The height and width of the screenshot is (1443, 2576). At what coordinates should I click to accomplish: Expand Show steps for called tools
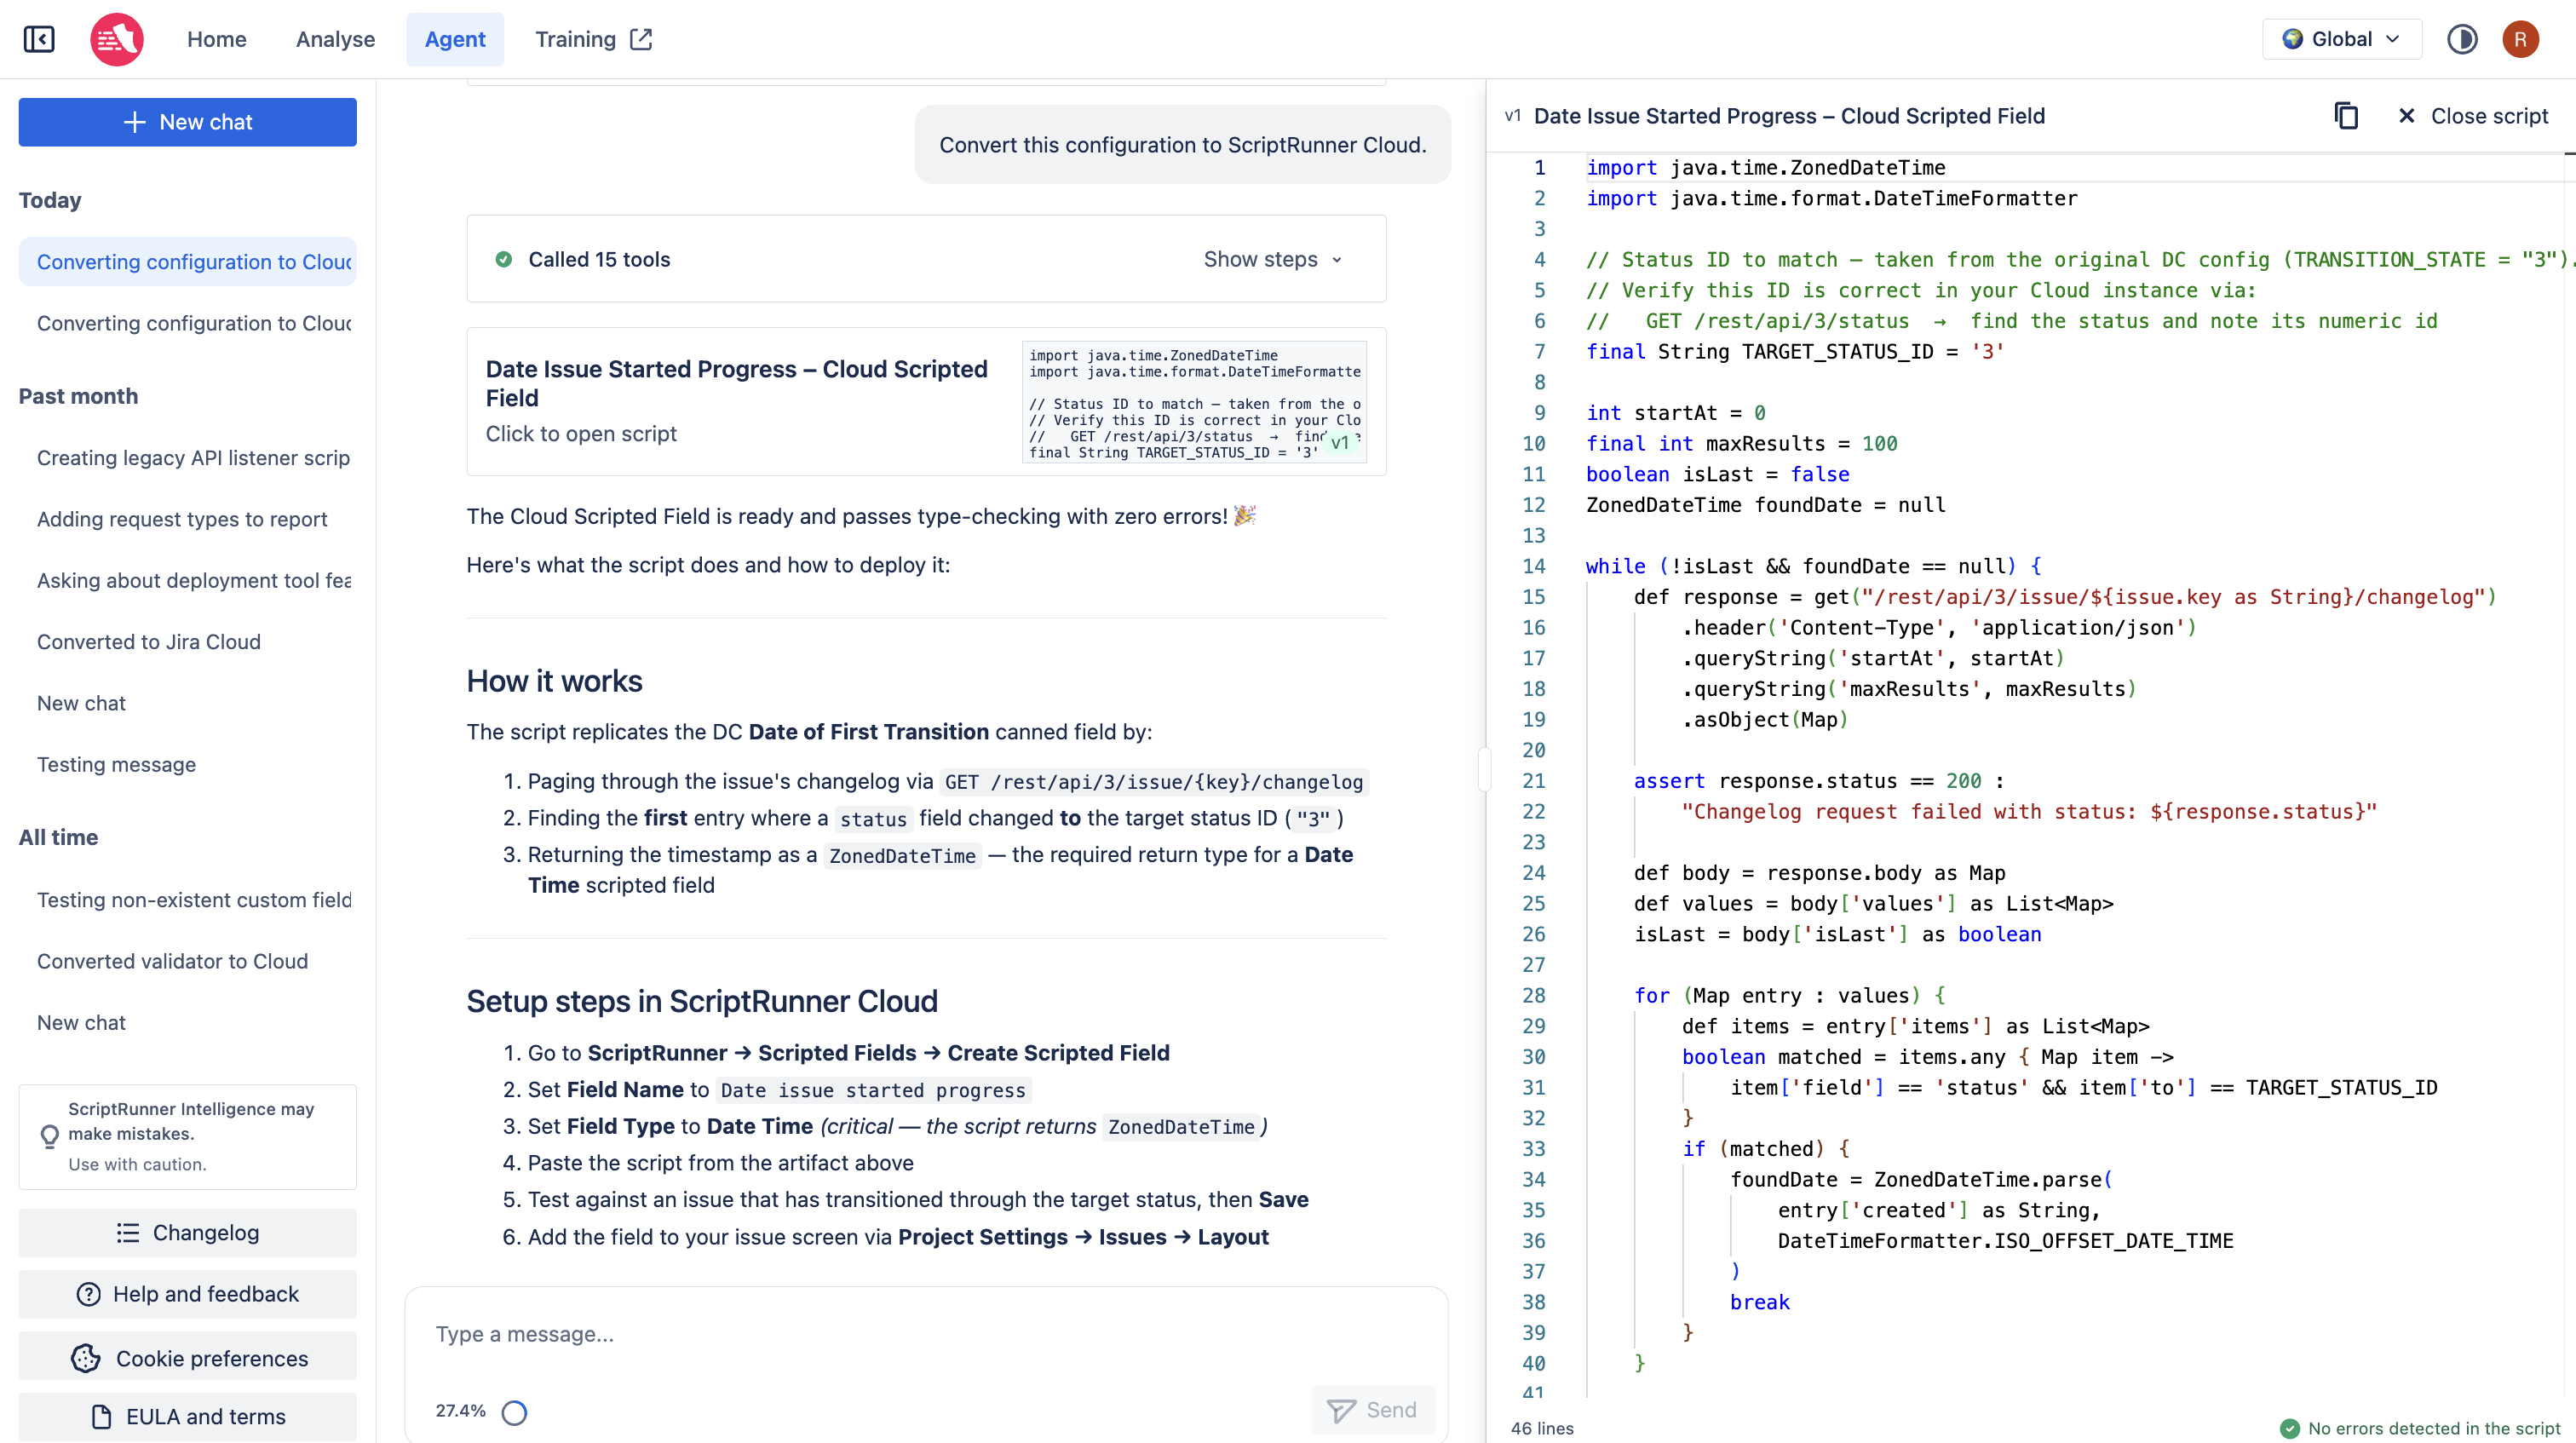(1272, 259)
